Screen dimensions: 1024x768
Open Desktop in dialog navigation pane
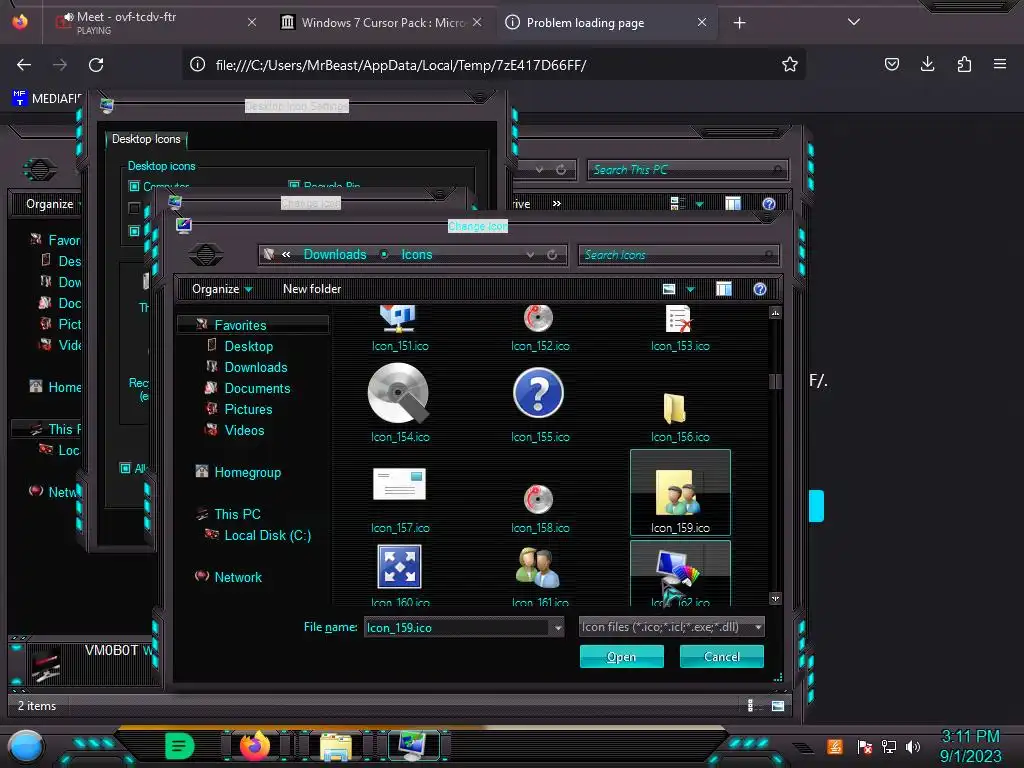click(248, 346)
